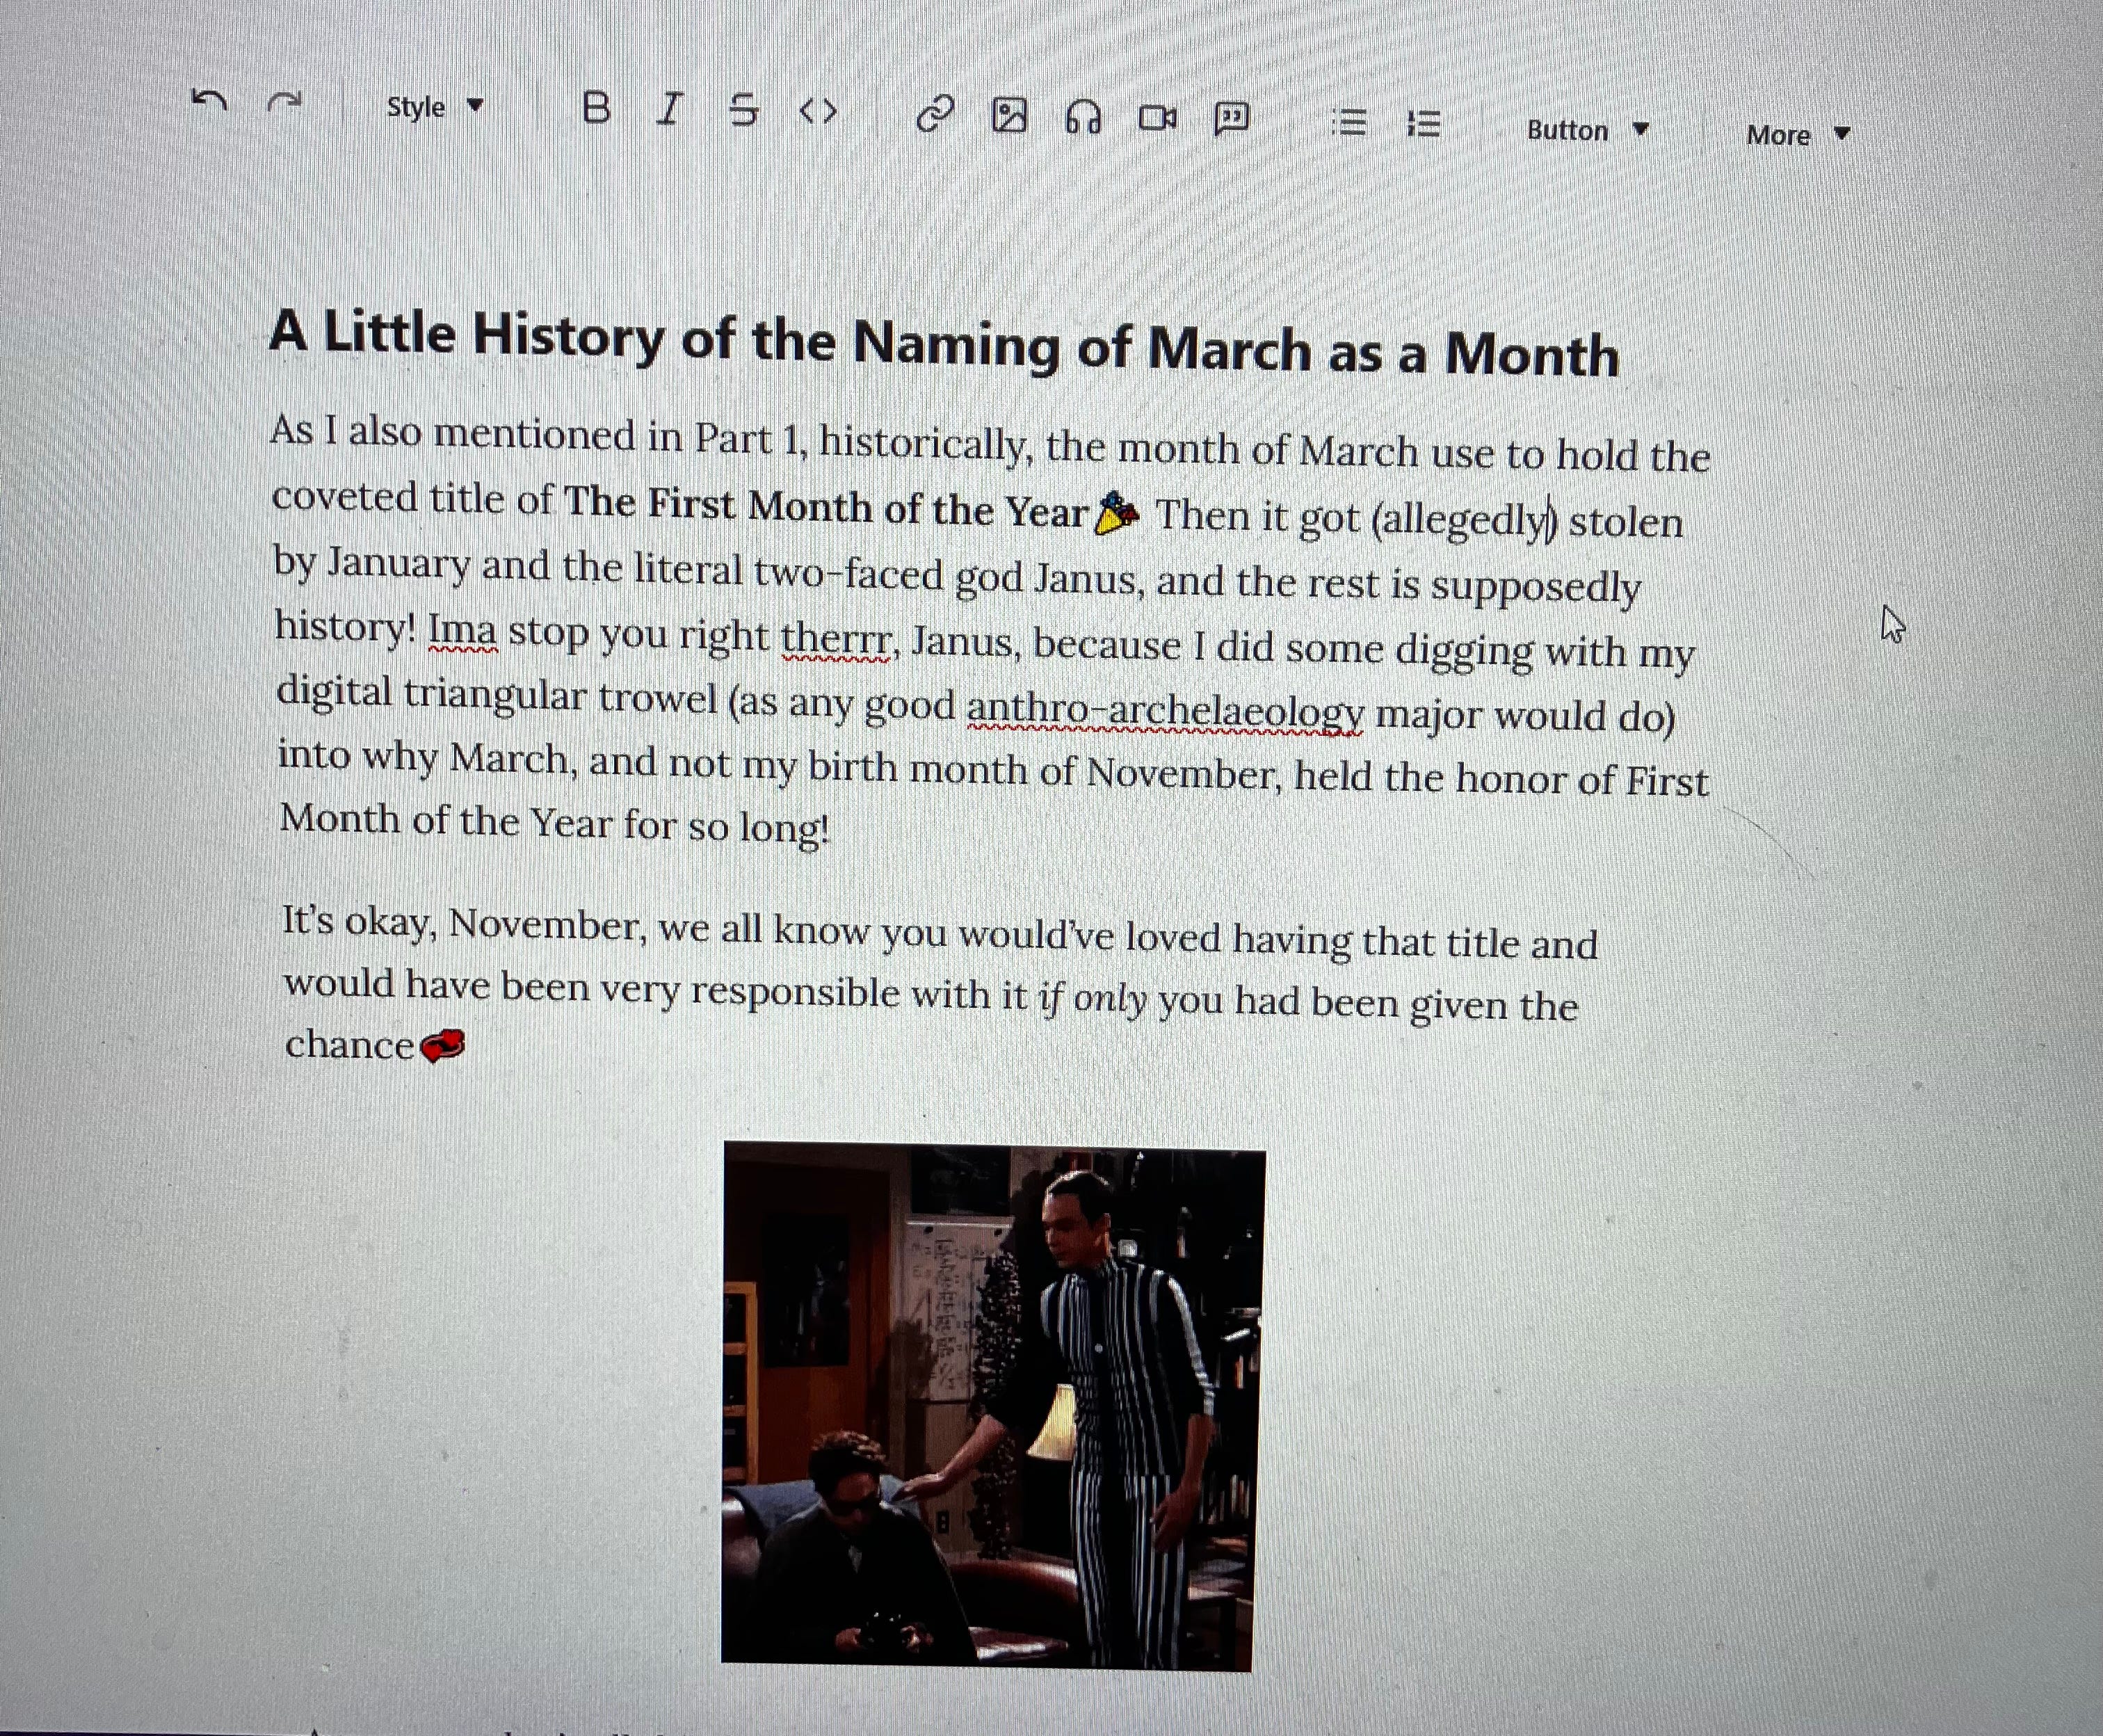
Task: Click the misspelled word 'therrr'
Action: (x=835, y=640)
